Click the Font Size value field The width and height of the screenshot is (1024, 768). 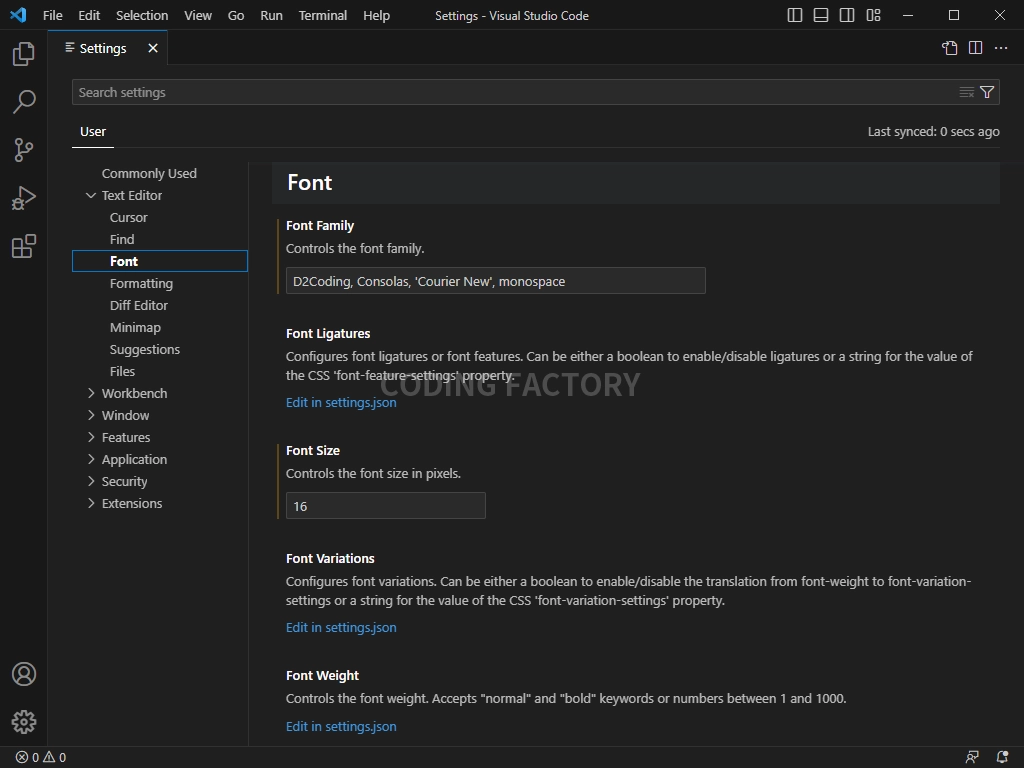(x=385, y=505)
